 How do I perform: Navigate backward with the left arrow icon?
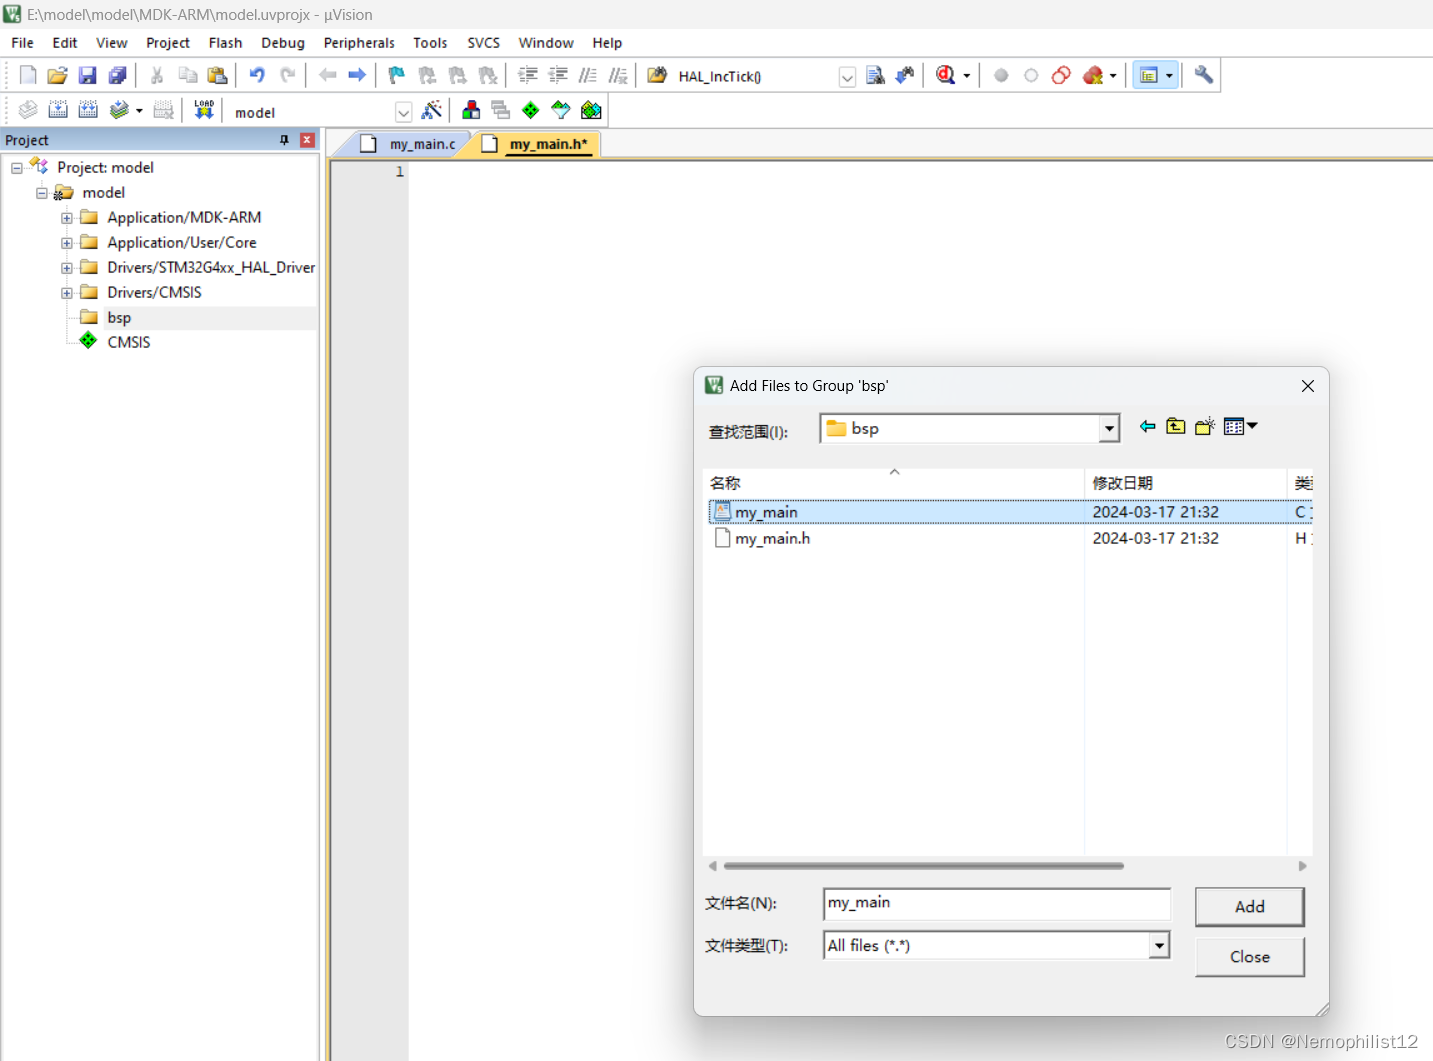(327, 75)
